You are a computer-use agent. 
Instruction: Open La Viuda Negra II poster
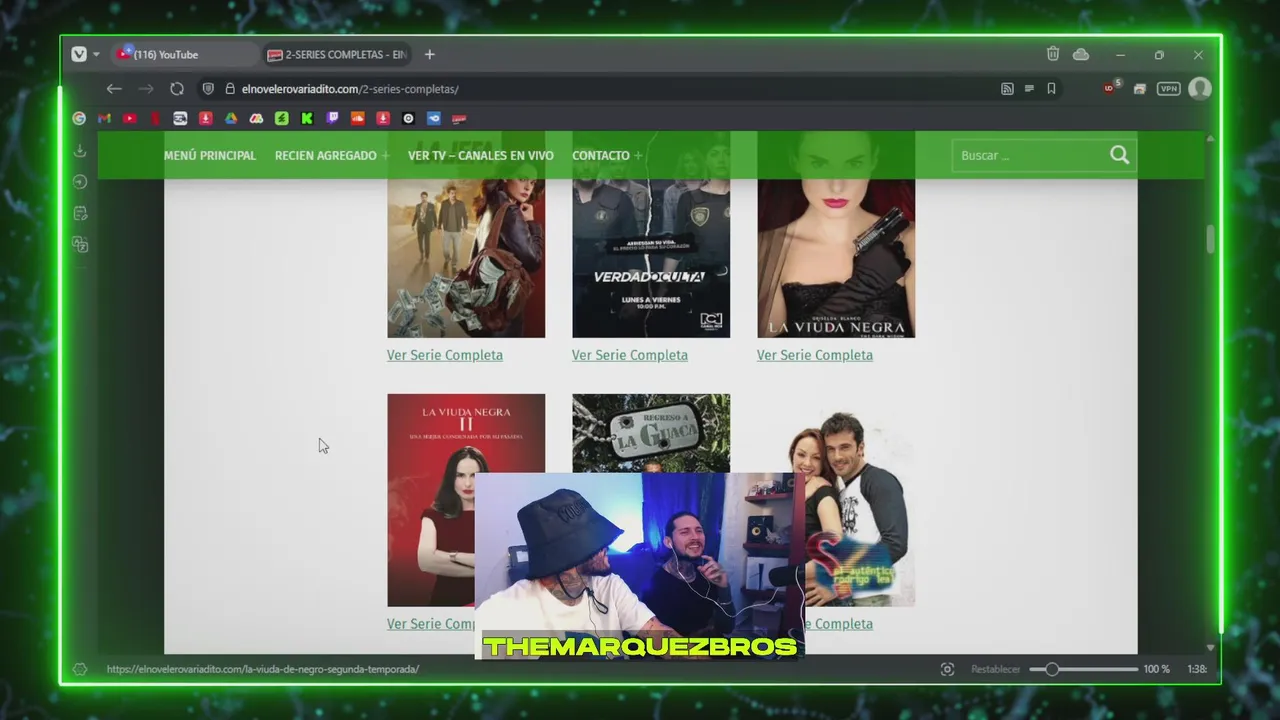[466, 500]
